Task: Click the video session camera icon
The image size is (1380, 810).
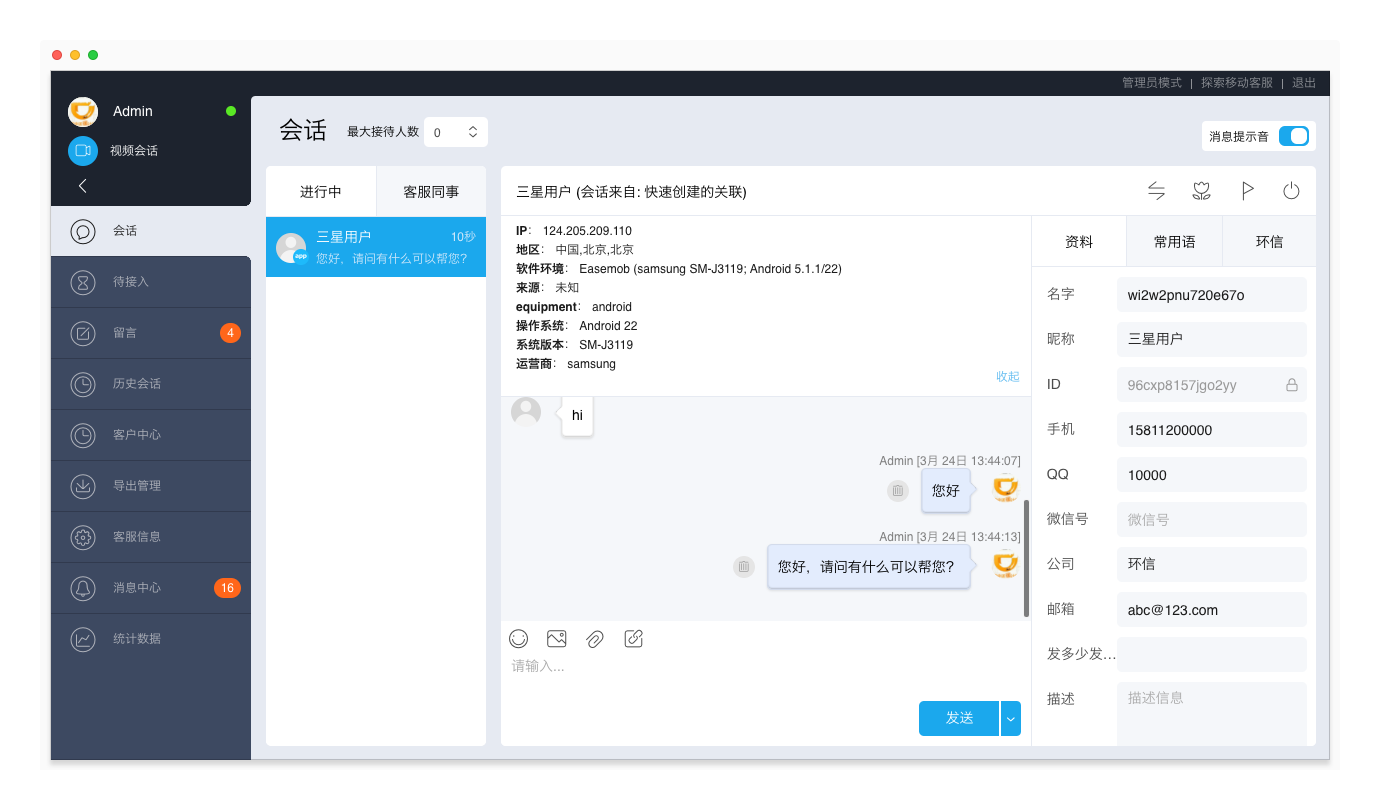Action: point(82,151)
